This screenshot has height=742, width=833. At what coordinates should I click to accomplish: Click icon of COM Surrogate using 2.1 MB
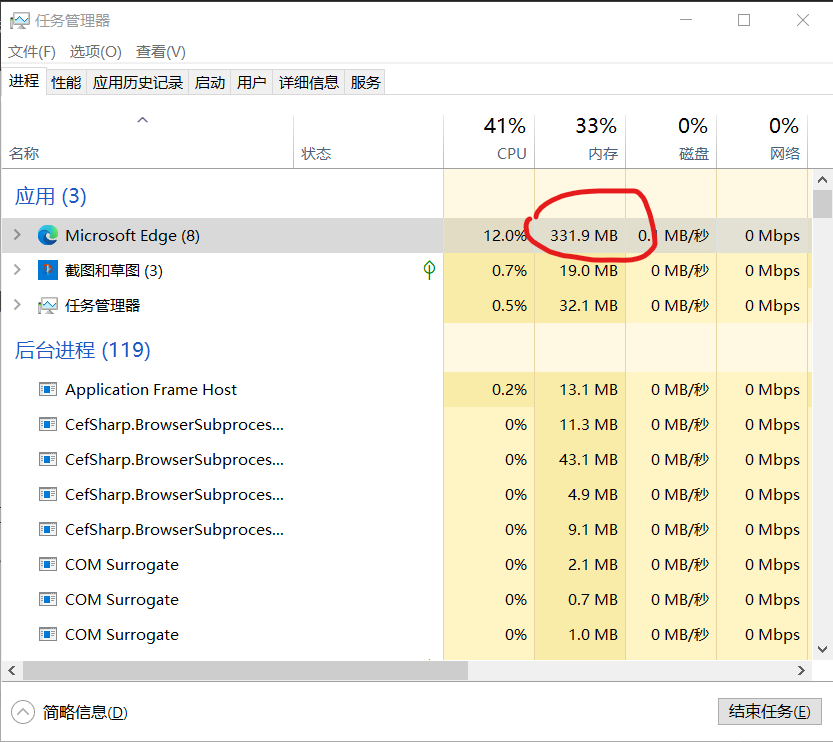48,565
